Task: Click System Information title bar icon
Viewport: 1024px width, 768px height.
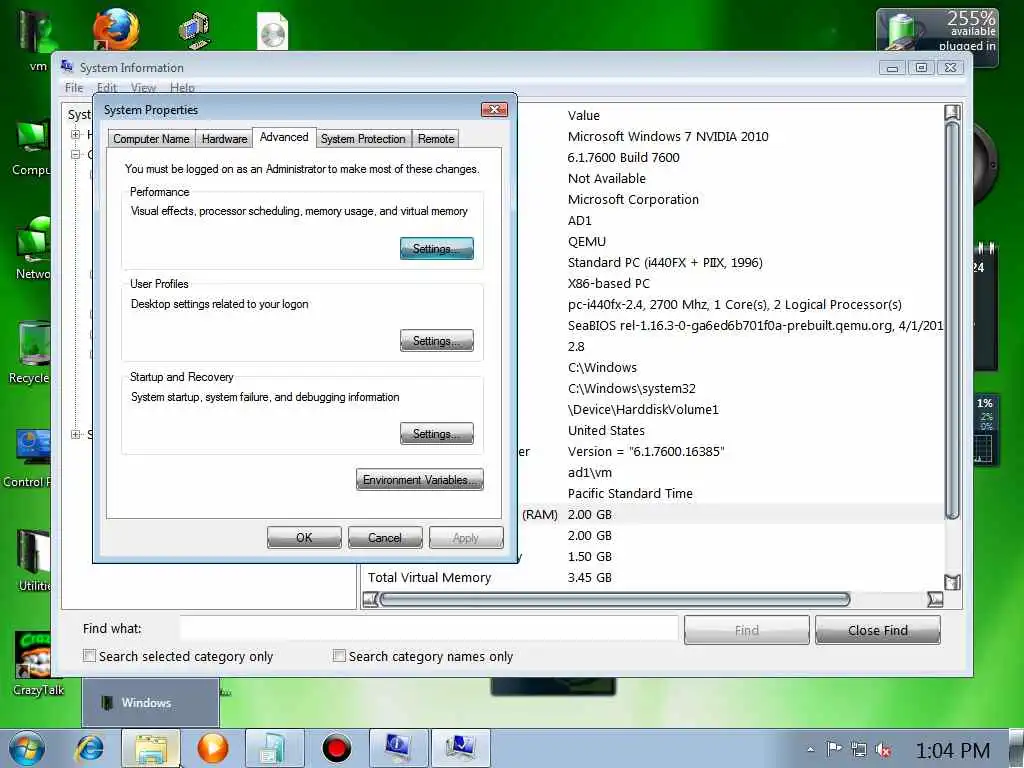Action: (x=67, y=67)
